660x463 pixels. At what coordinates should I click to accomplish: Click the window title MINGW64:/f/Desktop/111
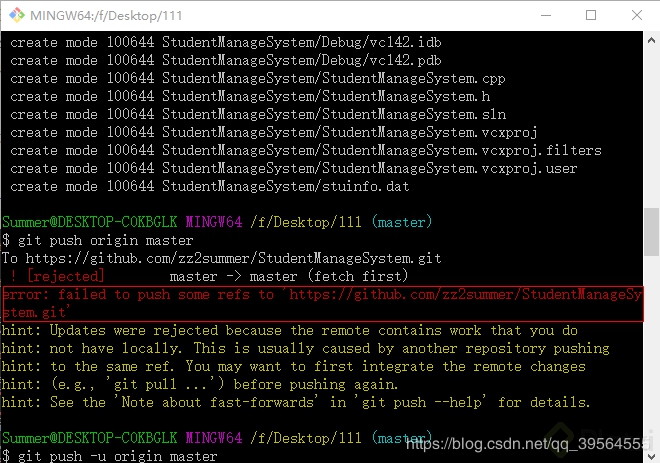click(x=106, y=16)
